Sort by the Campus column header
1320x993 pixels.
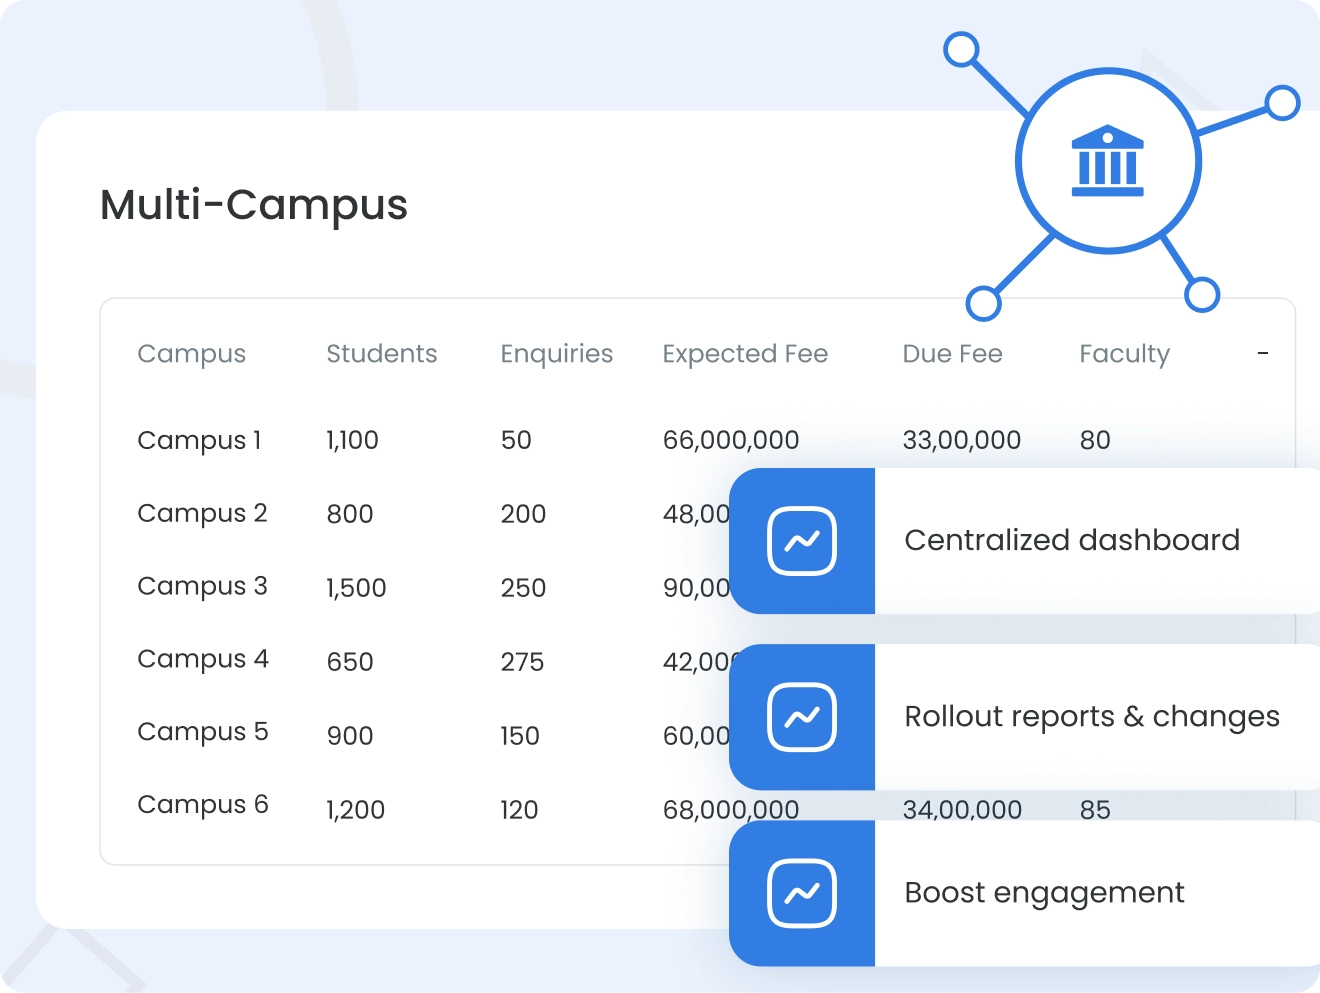point(191,354)
